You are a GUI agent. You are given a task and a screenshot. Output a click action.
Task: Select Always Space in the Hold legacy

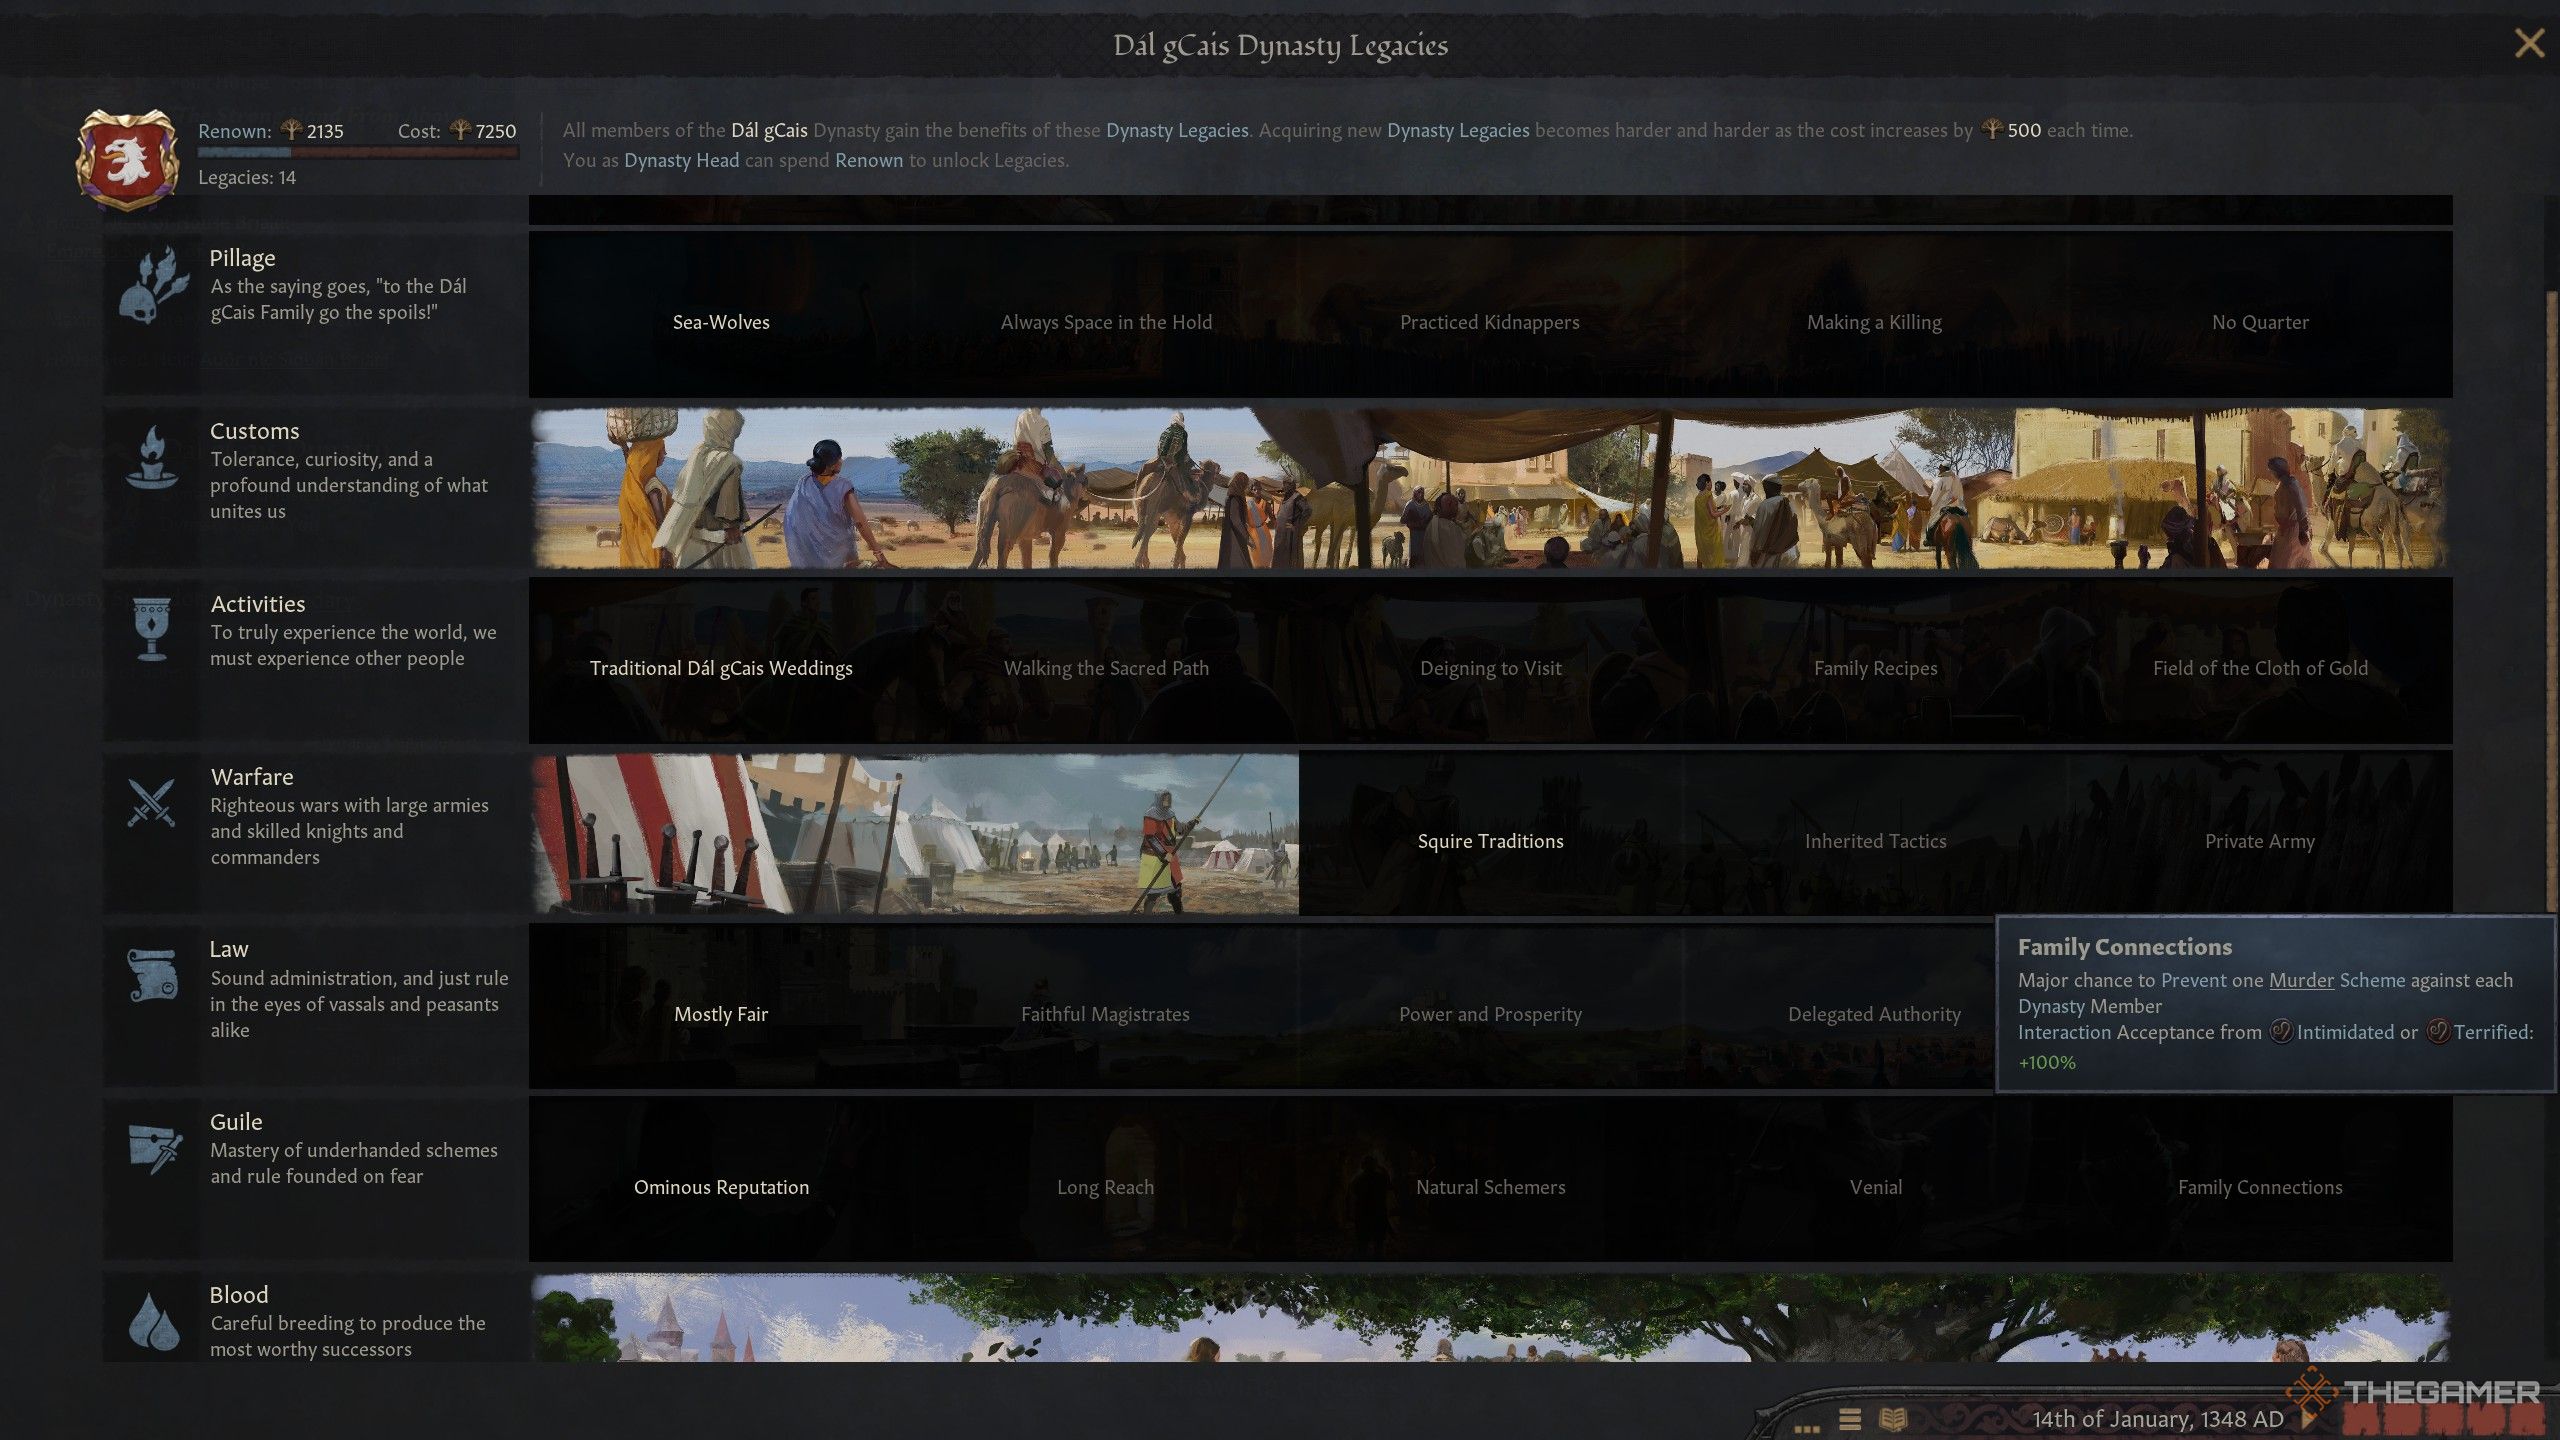[x=1106, y=322]
